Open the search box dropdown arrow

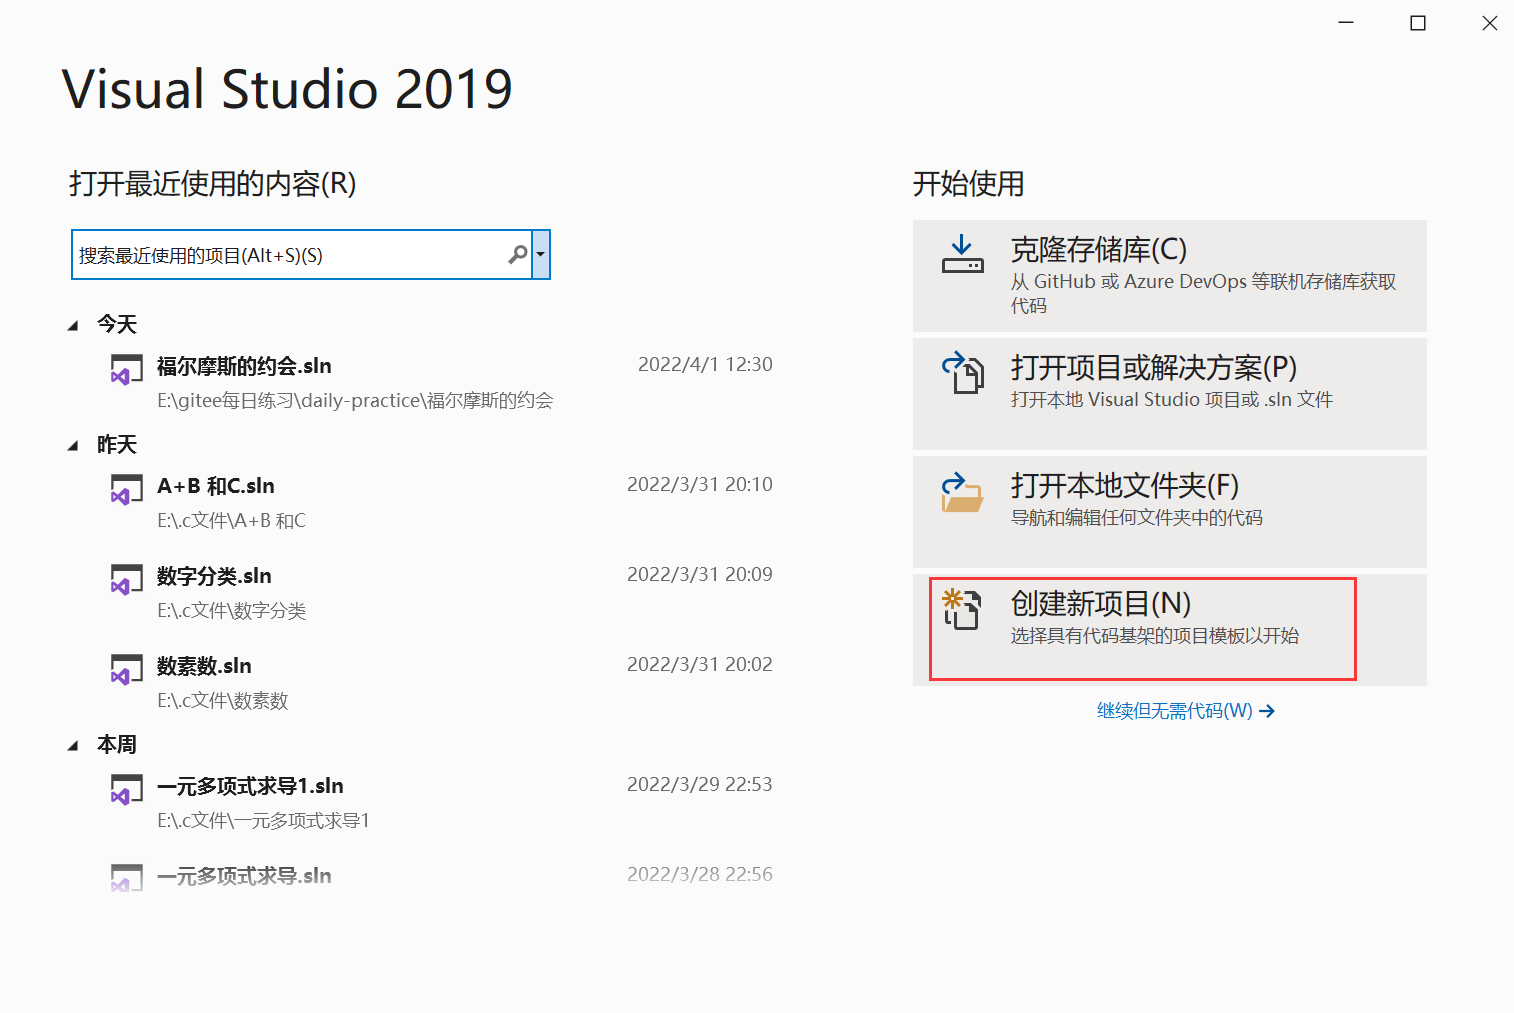coord(541,255)
